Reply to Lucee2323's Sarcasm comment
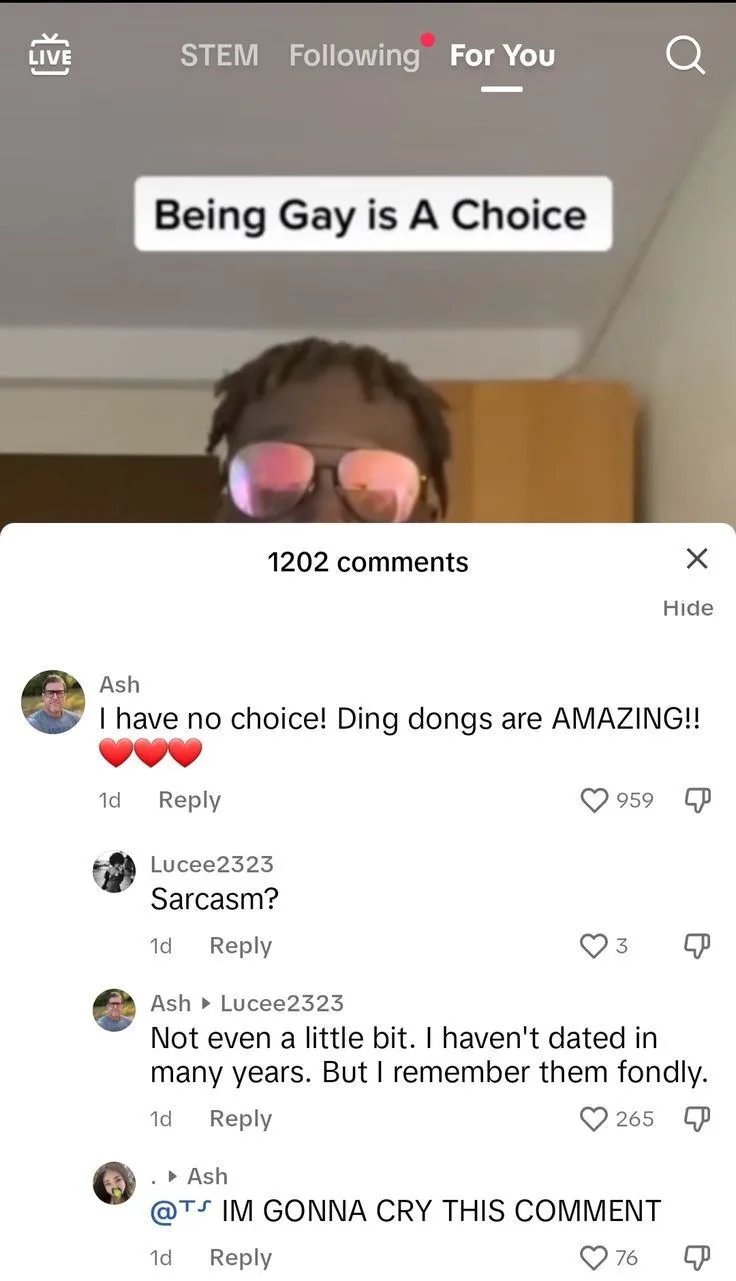 240,945
